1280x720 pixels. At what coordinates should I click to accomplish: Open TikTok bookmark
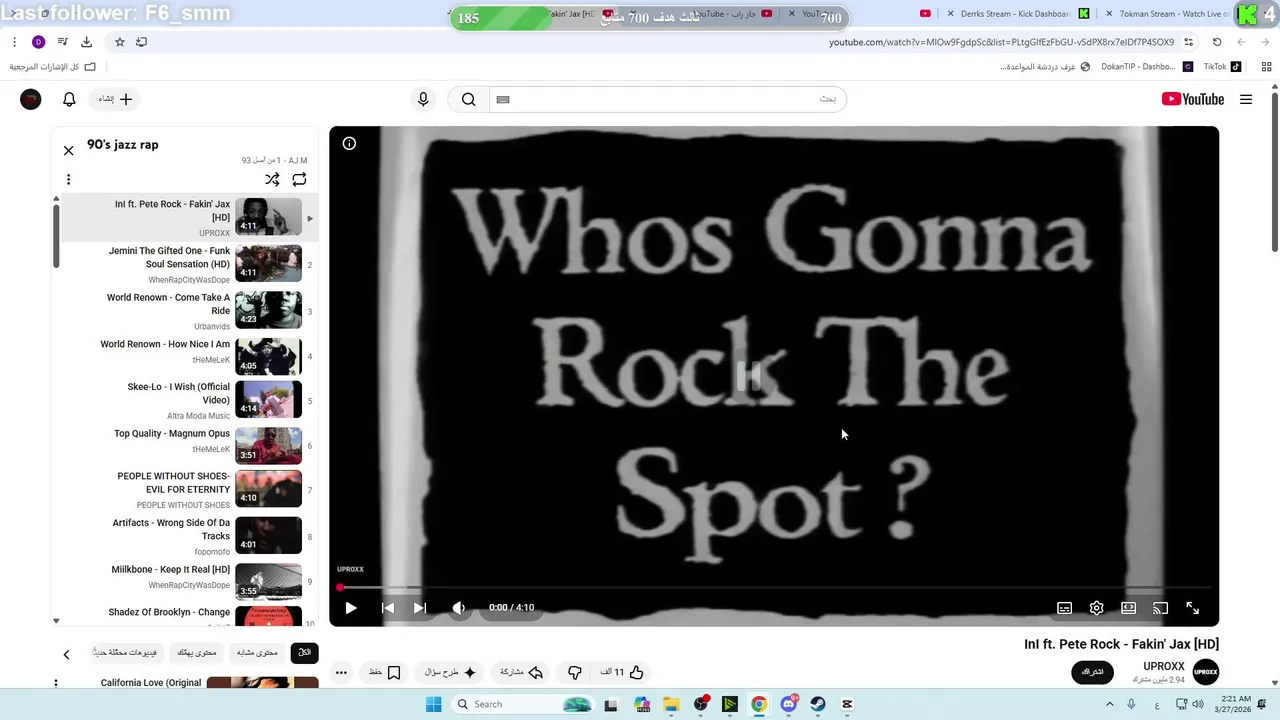(1221, 67)
